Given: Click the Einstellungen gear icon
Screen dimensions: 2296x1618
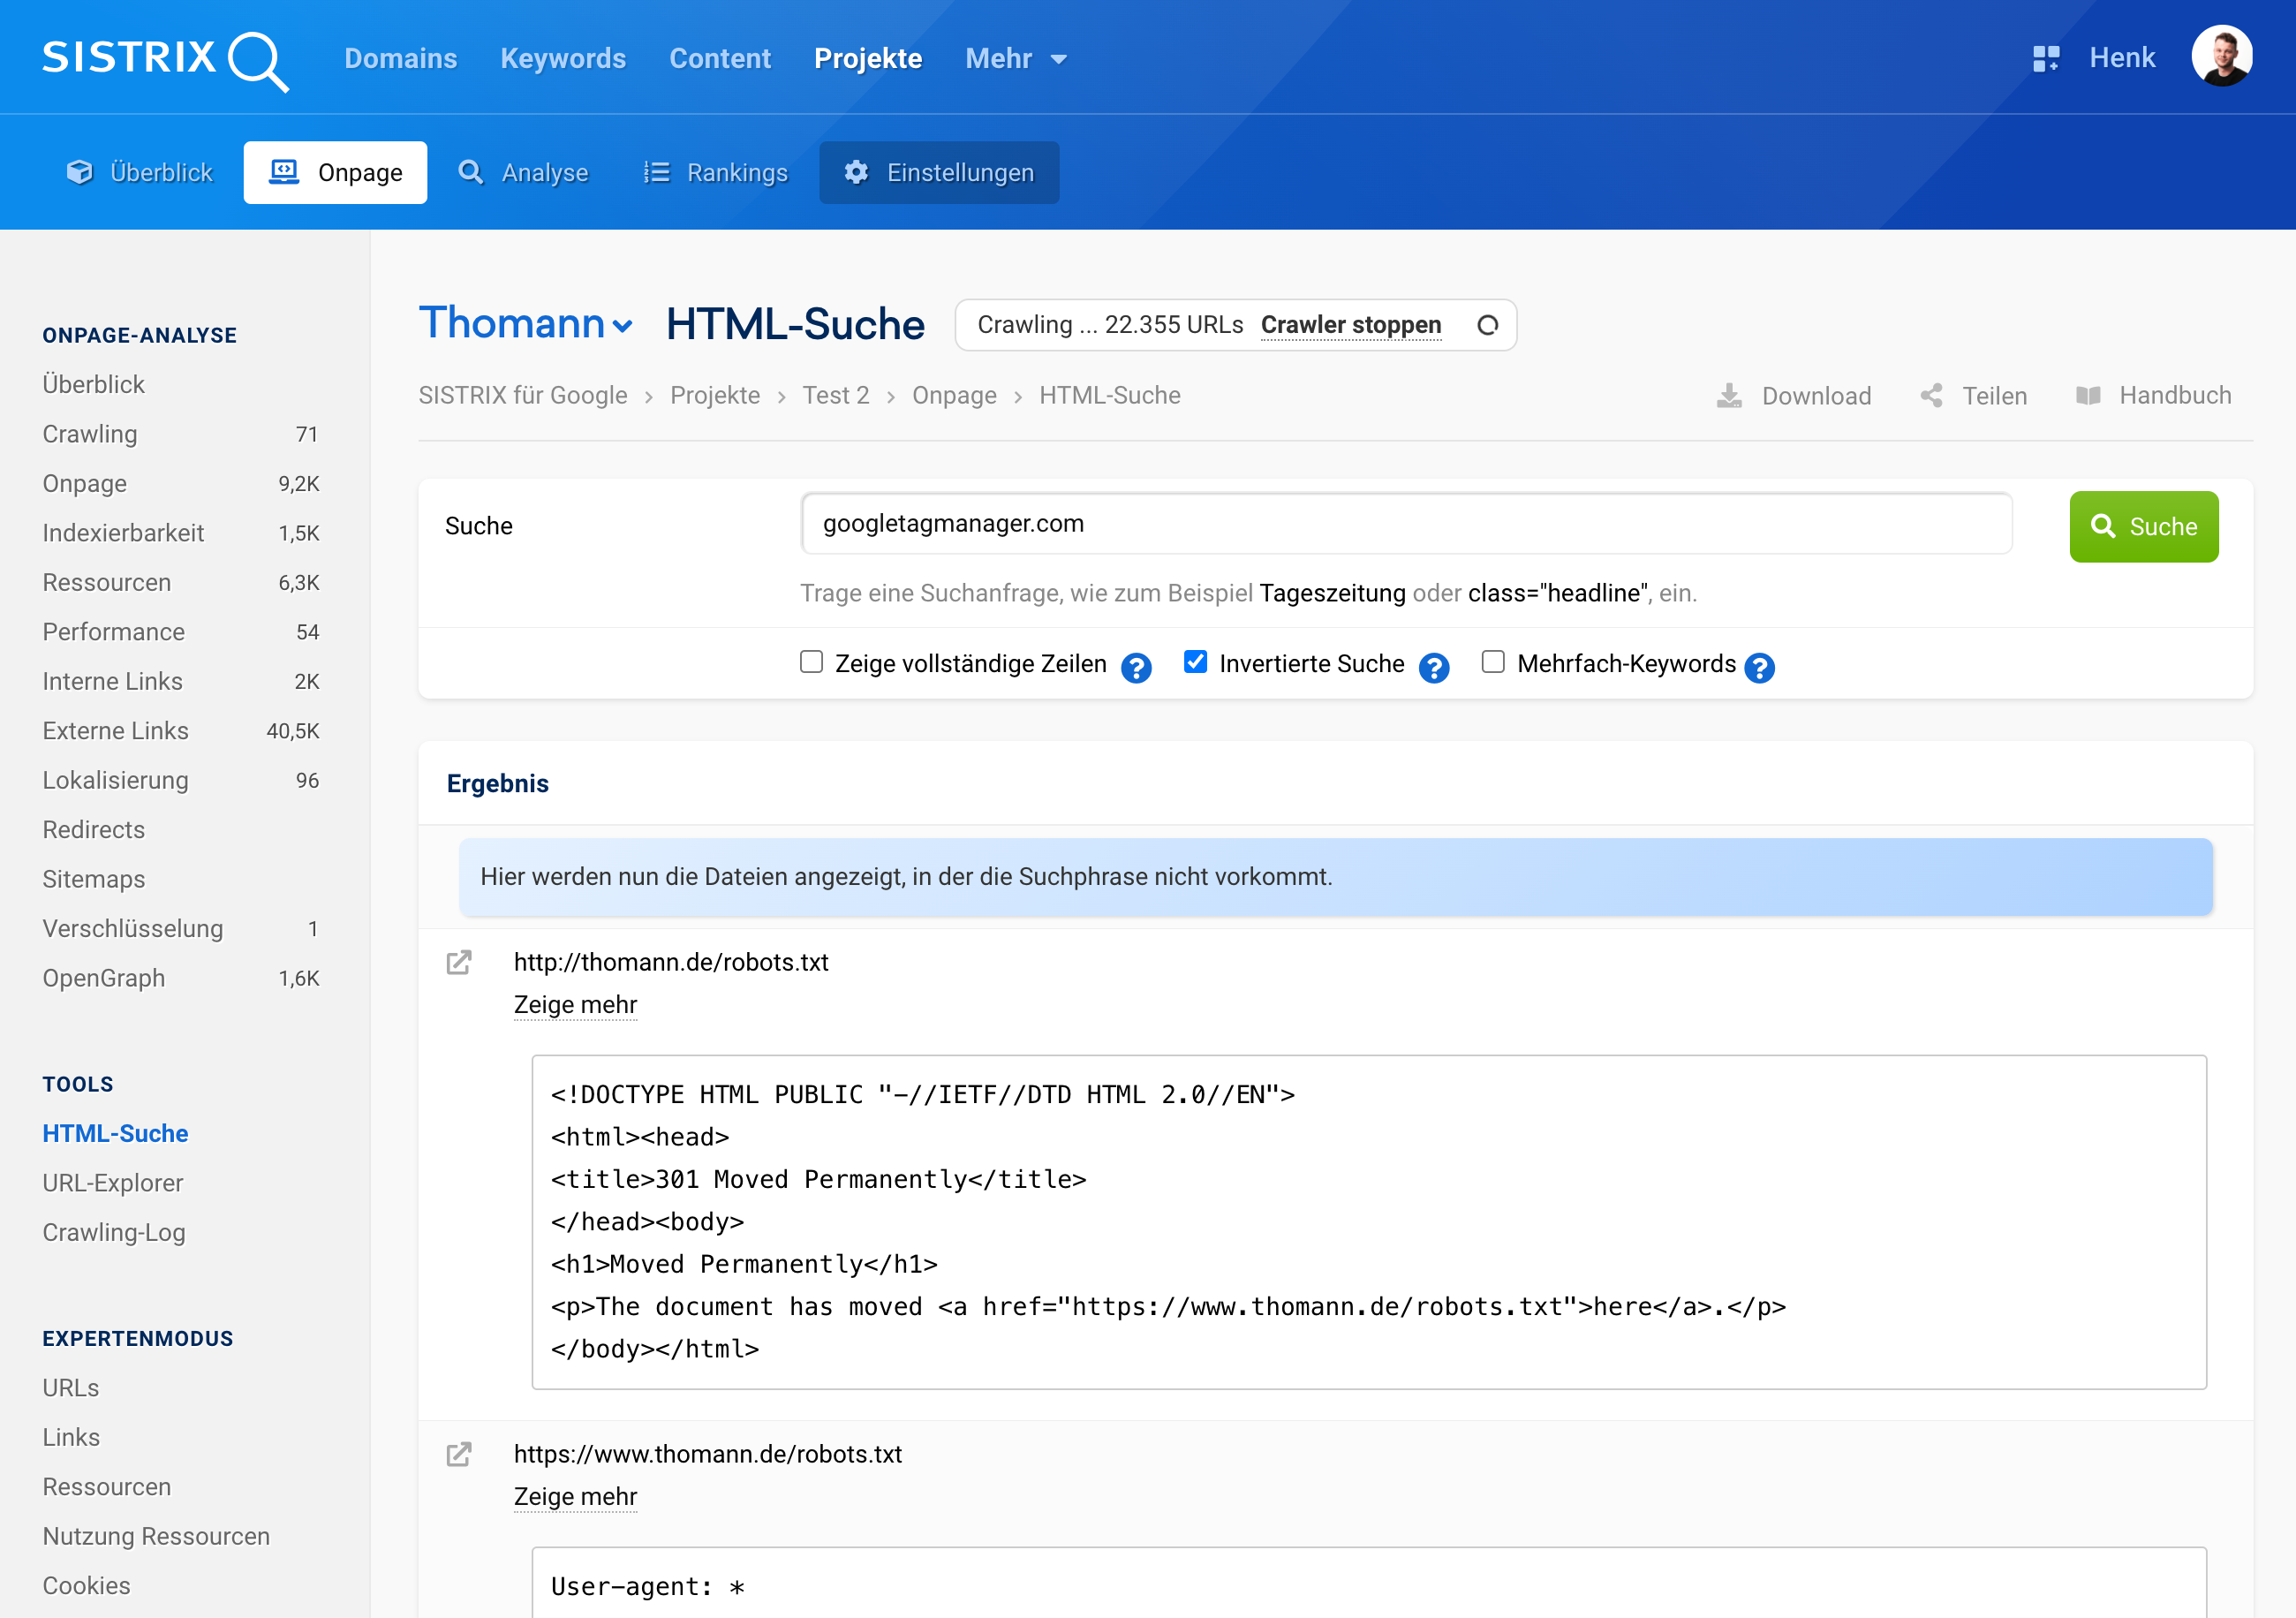Looking at the screenshot, I should pos(856,172).
